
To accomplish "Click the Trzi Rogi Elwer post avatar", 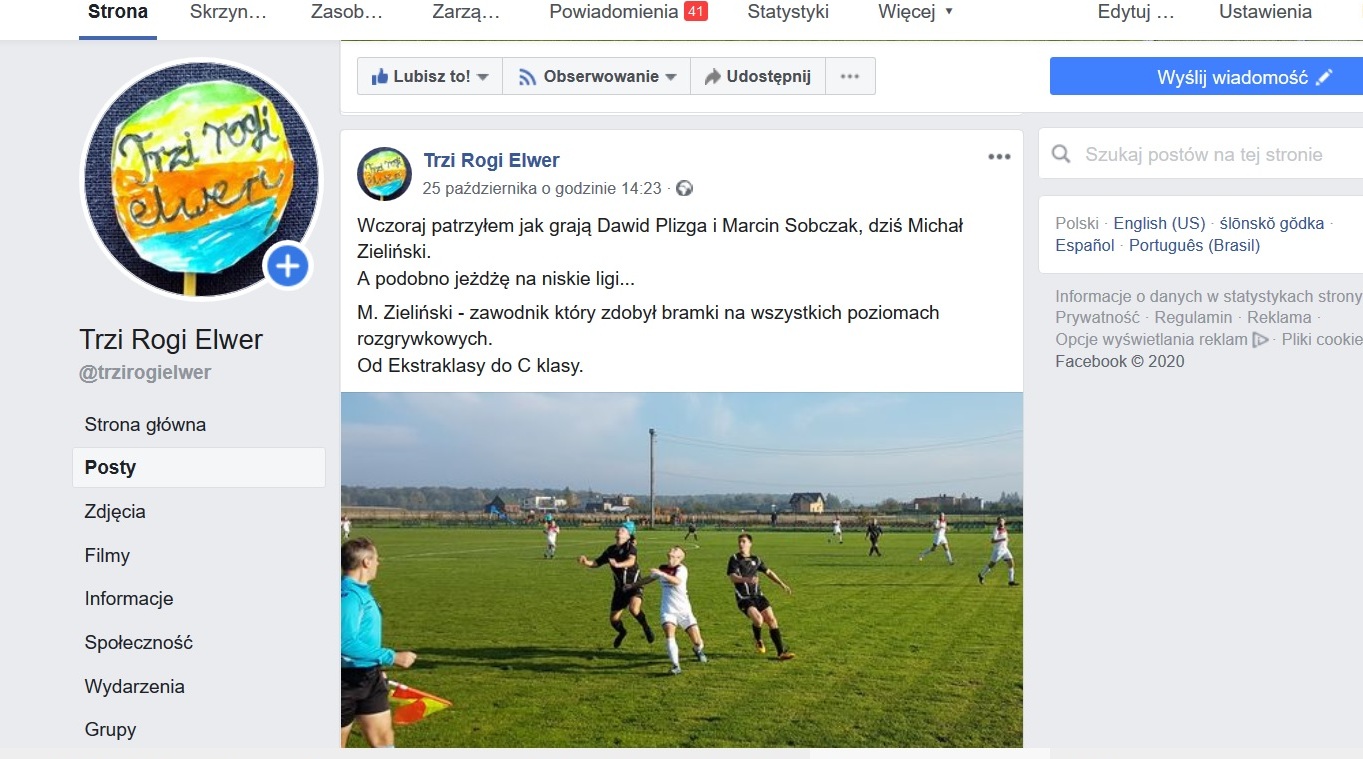I will point(384,173).
